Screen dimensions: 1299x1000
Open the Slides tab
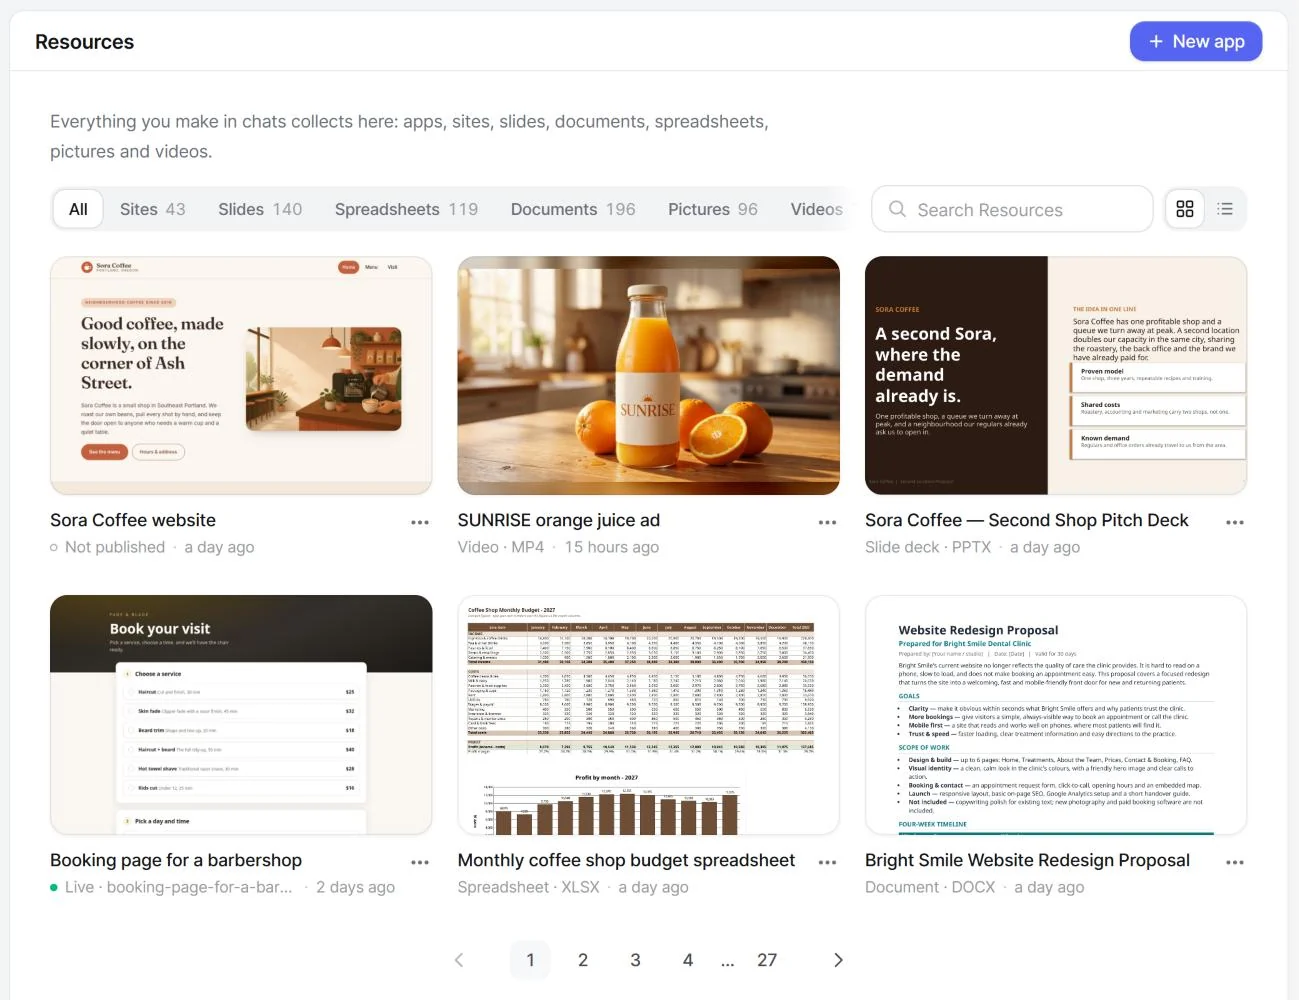tap(260, 209)
